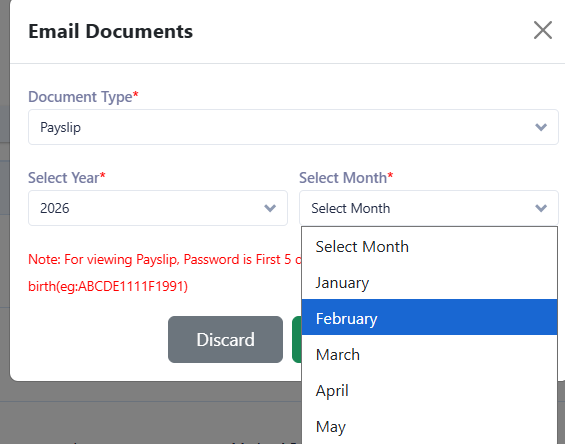Click the chevron arrow in Select Month field
Screen dimensions: 565x444
pos(541,208)
